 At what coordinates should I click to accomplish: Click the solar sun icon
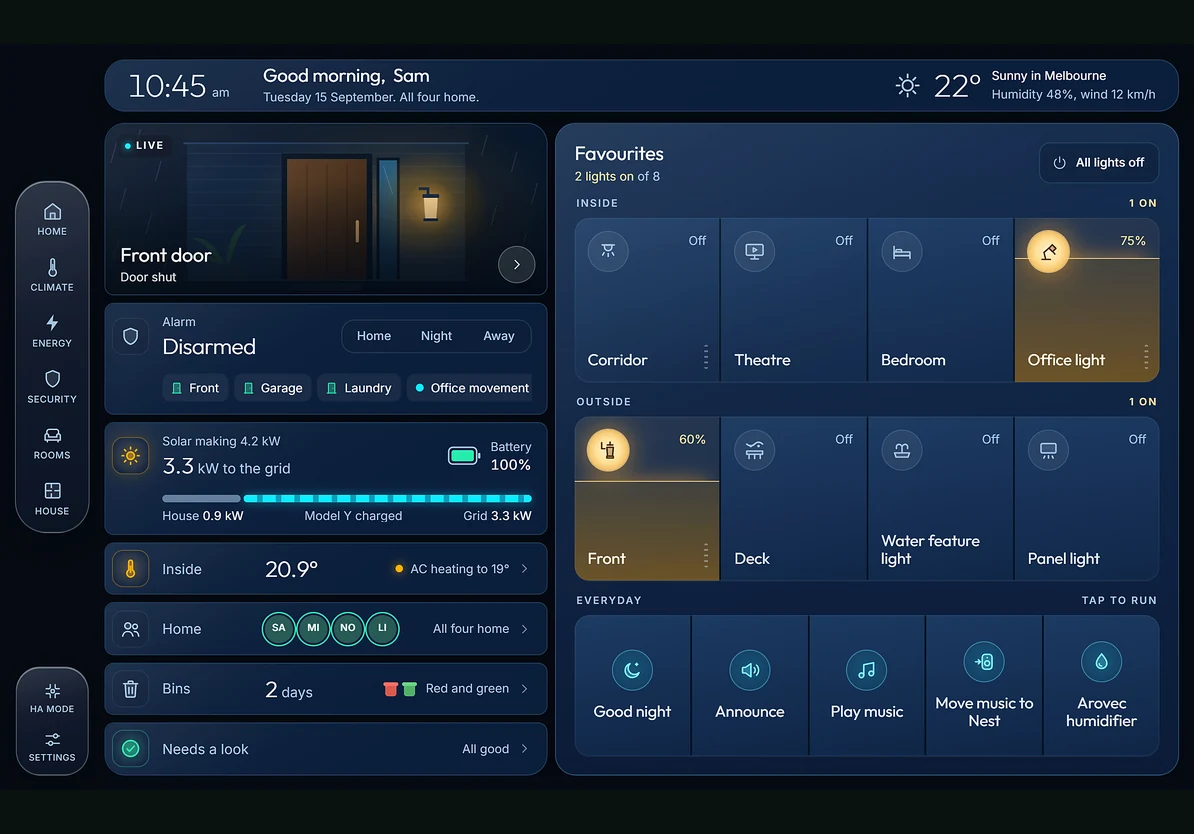coord(131,455)
